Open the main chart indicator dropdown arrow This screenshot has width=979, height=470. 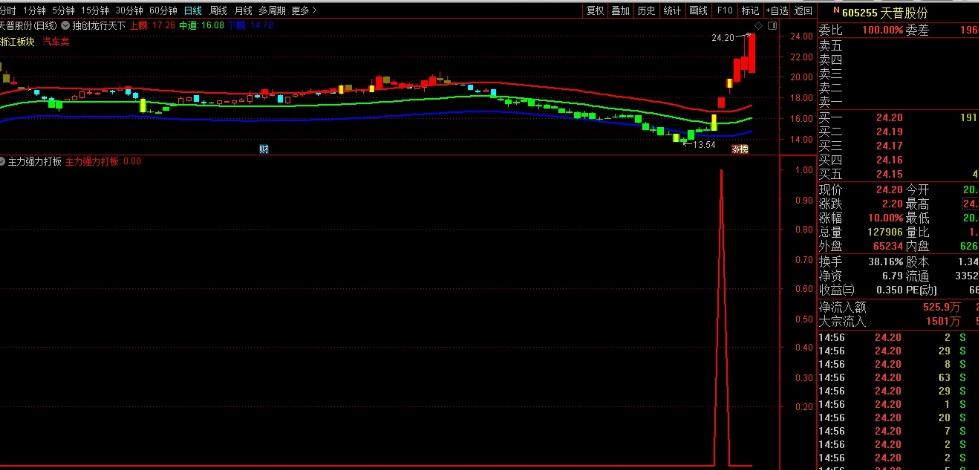coord(66,25)
